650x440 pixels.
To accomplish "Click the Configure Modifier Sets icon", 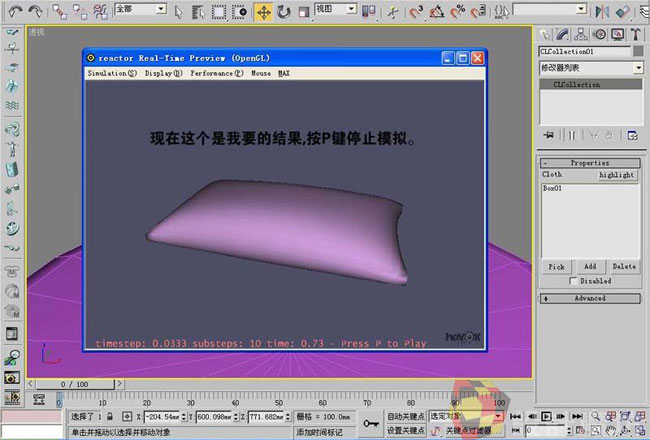I will 632,136.
